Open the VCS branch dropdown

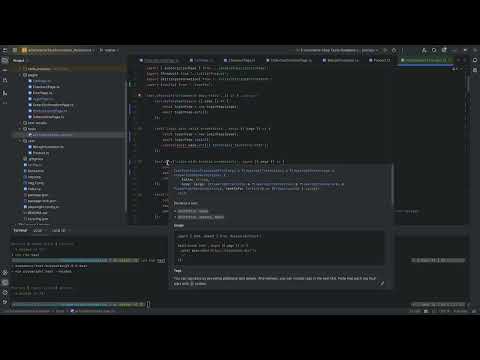tap(110, 50)
